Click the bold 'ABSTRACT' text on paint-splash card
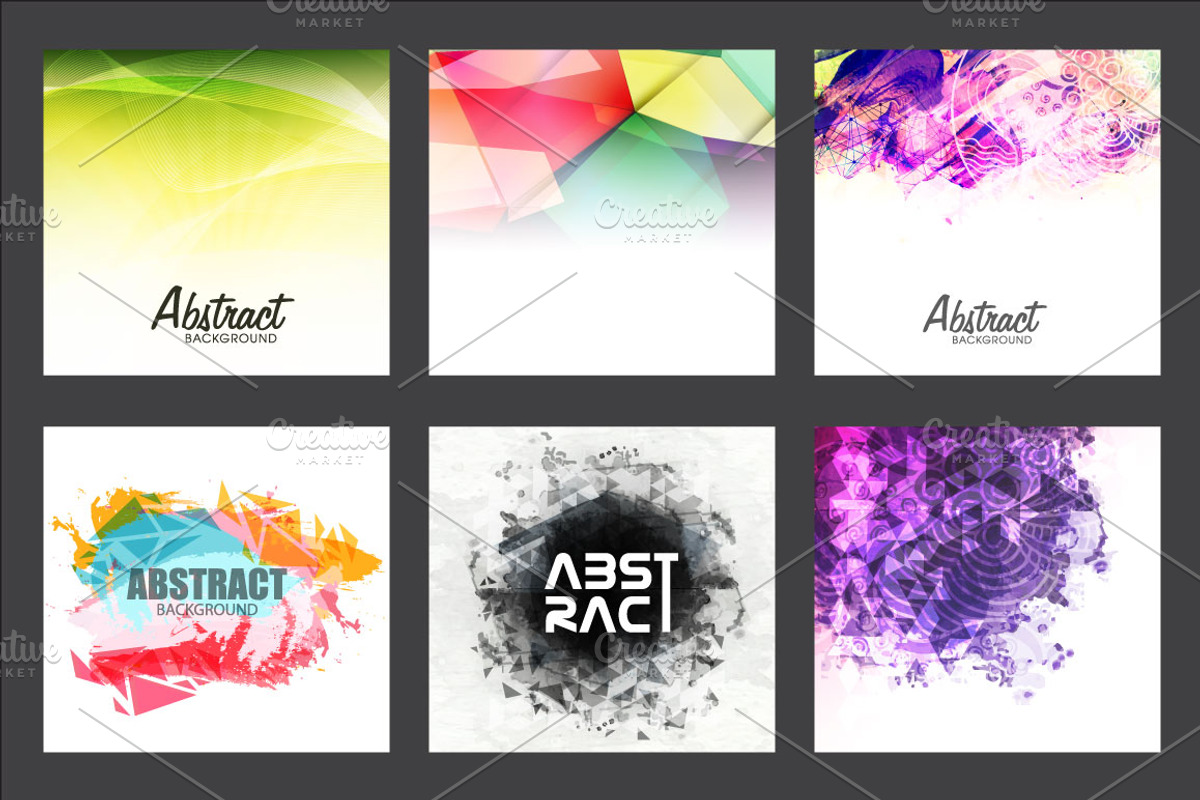1200x800 pixels. (x=207, y=584)
